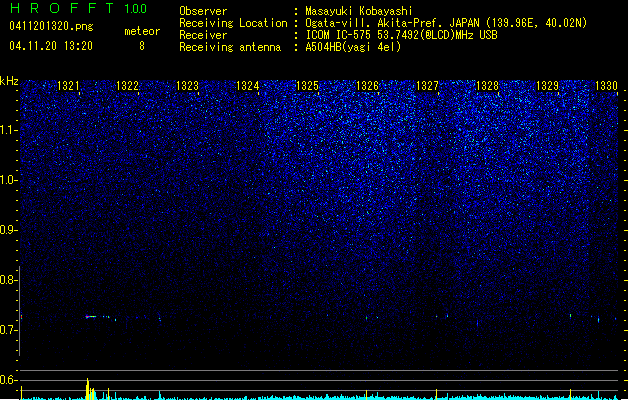Click the Observer label
The height and width of the screenshot is (400, 629).
pyautogui.click(x=203, y=11)
